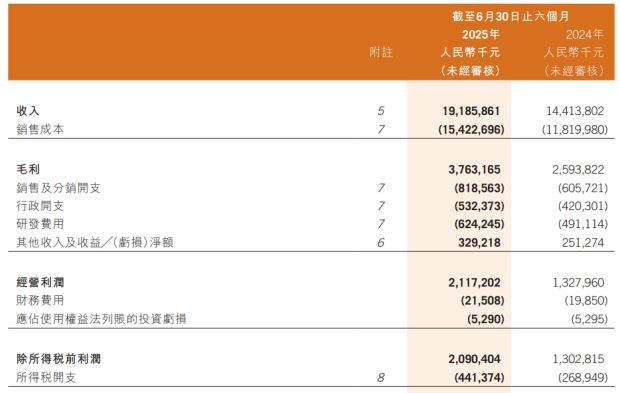Click pre-tax profit value 2,090,404

pyautogui.click(x=474, y=359)
